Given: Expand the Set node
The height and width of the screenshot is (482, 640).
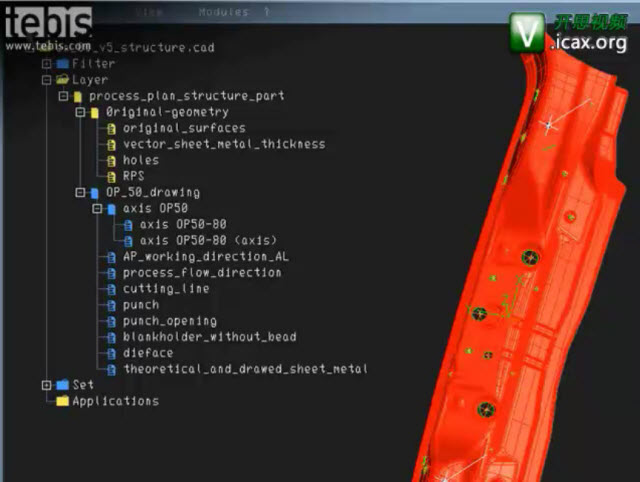Looking at the screenshot, I should pyautogui.click(x=47, y=385).
